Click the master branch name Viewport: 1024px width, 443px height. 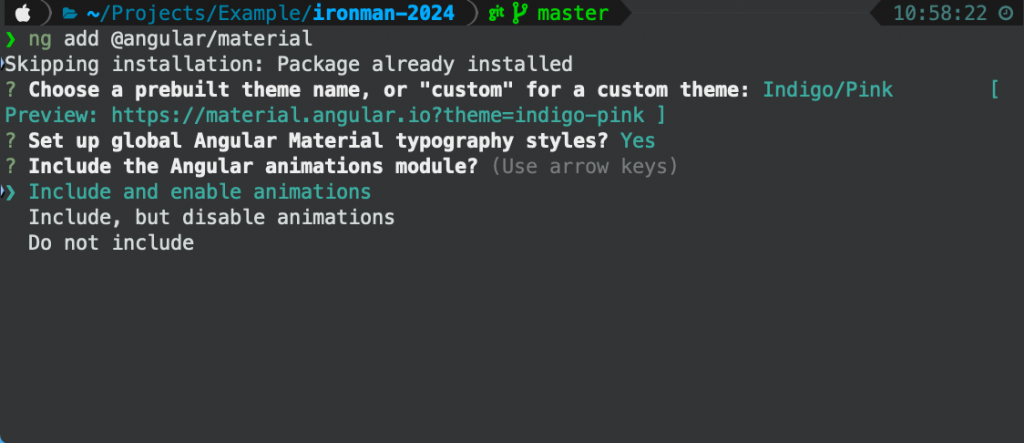(573, 12)
